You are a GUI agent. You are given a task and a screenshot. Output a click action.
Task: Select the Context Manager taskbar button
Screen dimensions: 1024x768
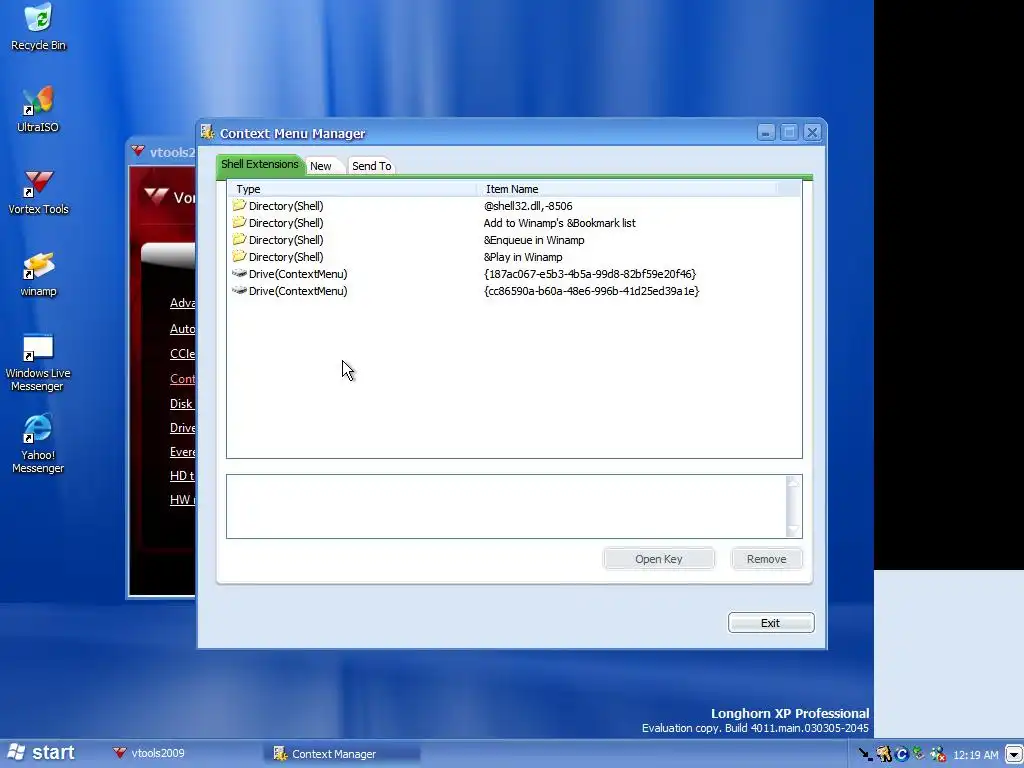[x=343, y=754]
